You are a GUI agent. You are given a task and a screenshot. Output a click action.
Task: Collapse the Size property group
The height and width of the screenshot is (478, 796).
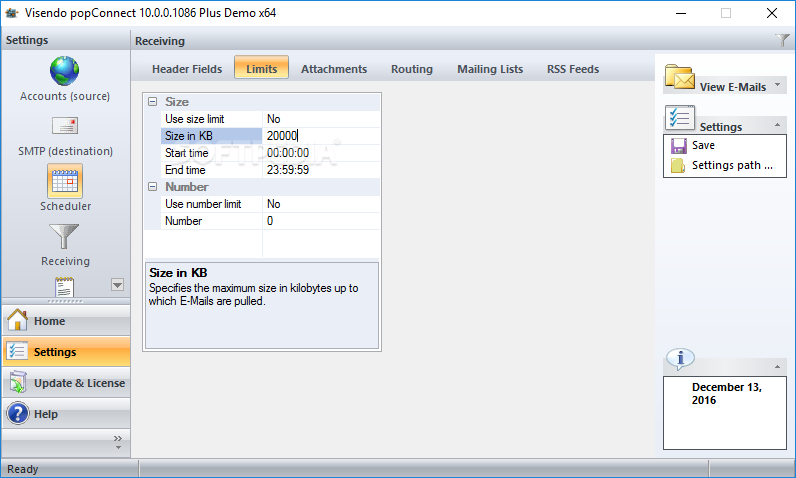tap(152, 101)
